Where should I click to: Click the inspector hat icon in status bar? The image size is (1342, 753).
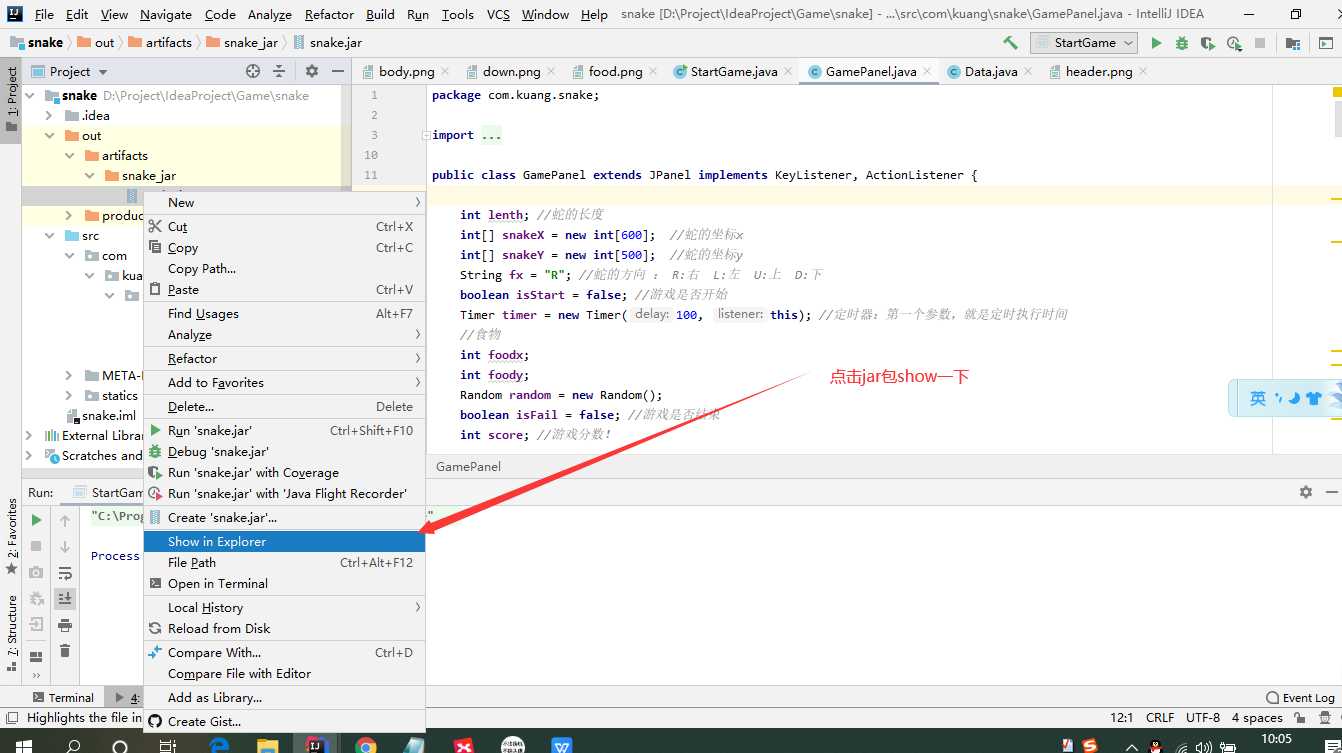click(x=1325, y=718)
